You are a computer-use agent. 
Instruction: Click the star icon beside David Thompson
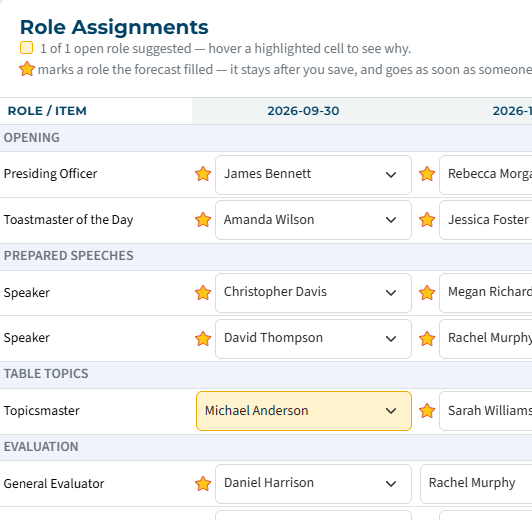[x=203, y=339]
